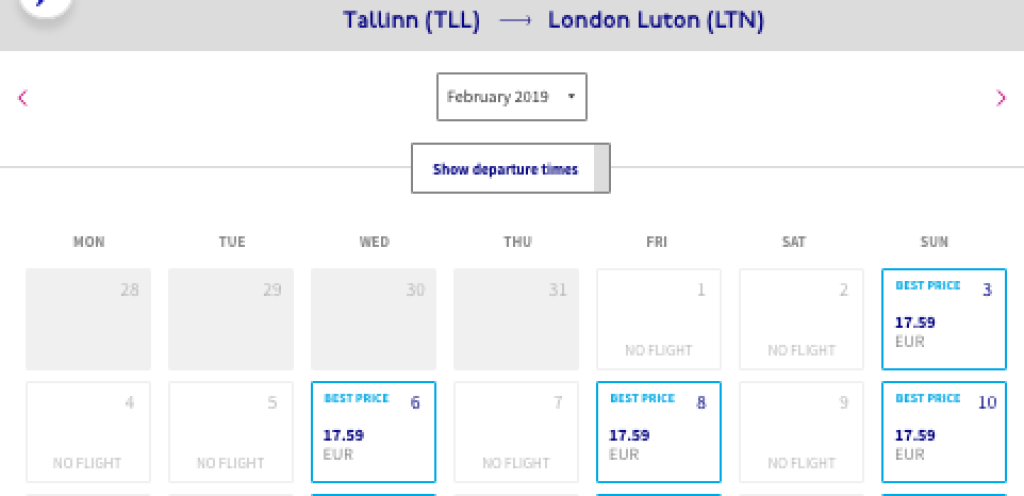Image resolution: width=1024 pixels, height=496 pixels.
Task: Pick Sunday 10 best price date
Action: 943,432
